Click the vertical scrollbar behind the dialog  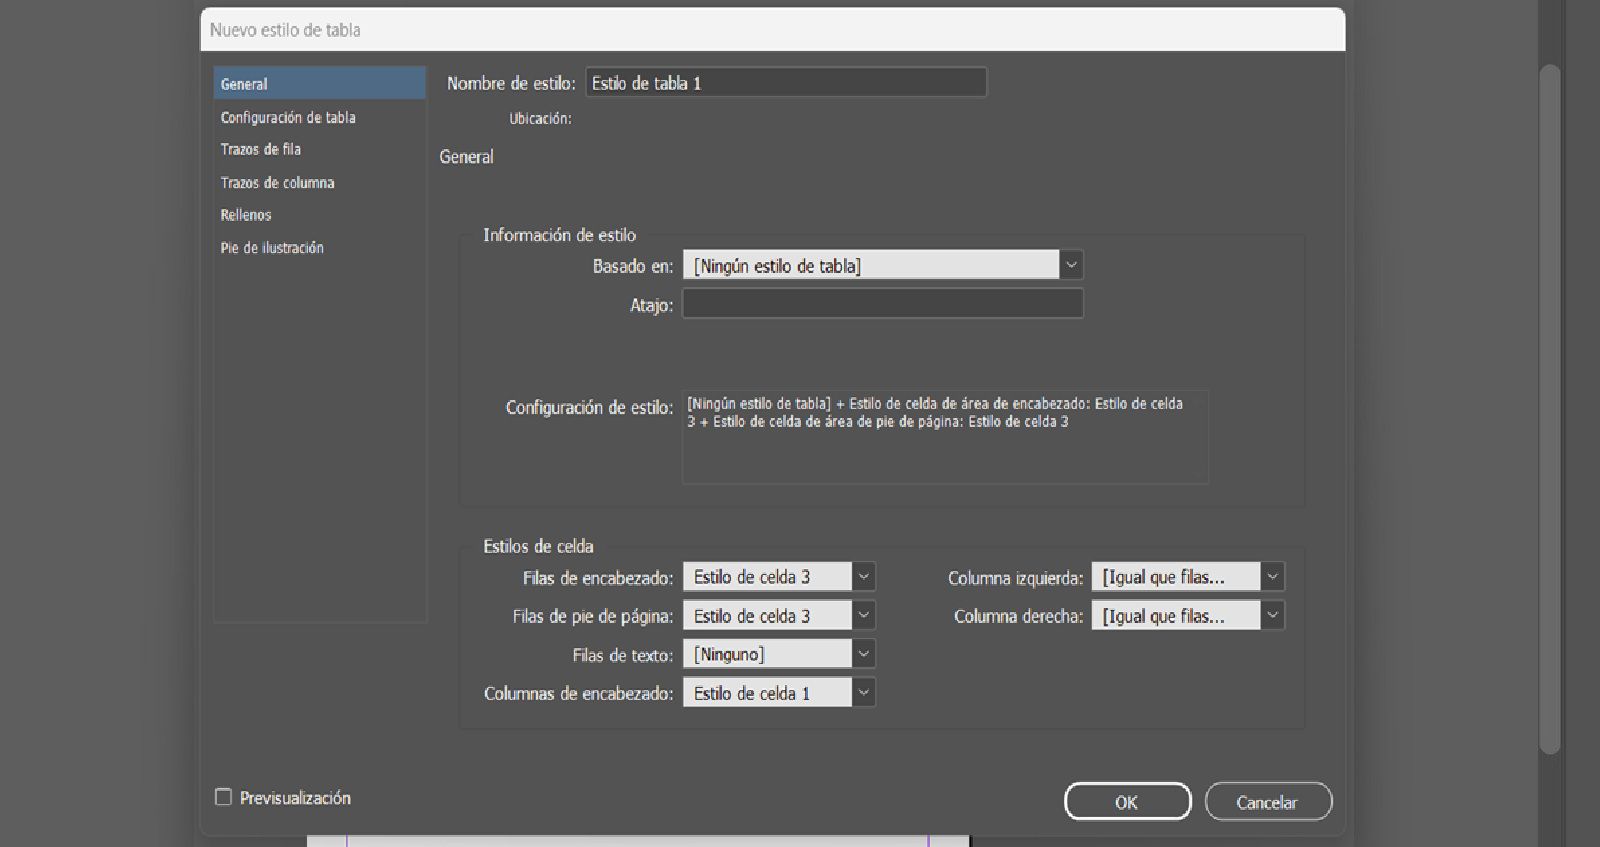[x=1549, y=410]
